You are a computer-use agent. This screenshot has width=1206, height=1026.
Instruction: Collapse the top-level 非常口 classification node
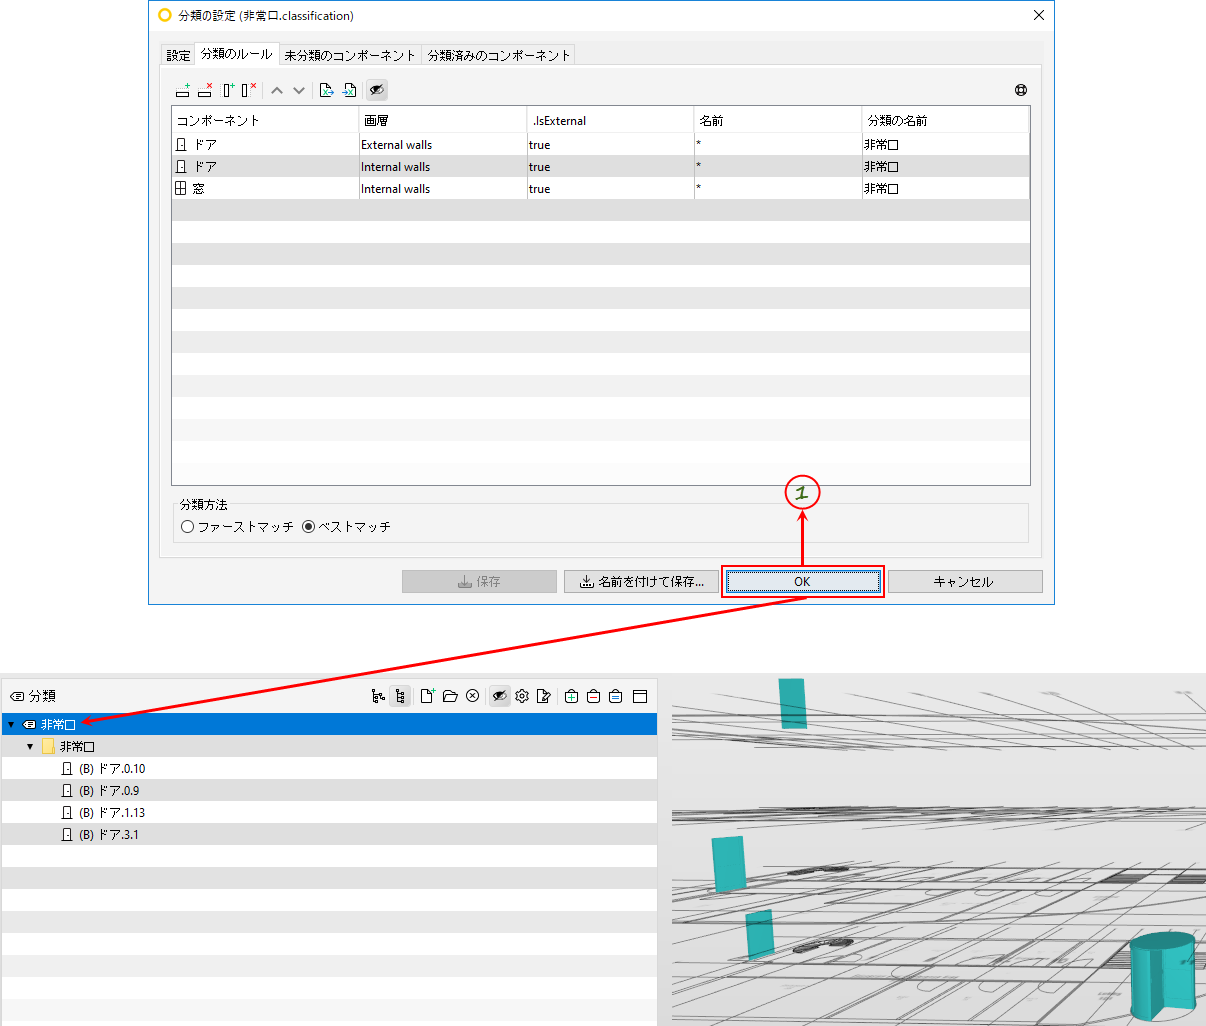(x=11, y=724)
